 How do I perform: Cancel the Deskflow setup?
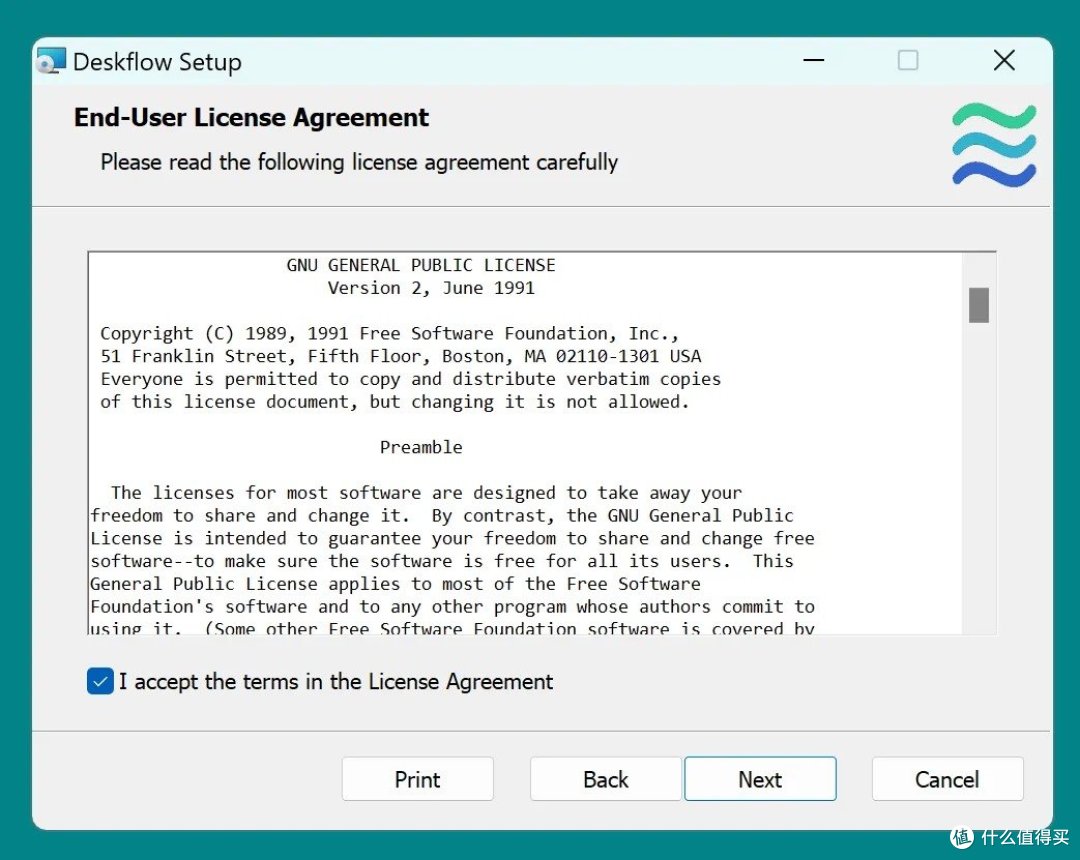pos(947,779)
